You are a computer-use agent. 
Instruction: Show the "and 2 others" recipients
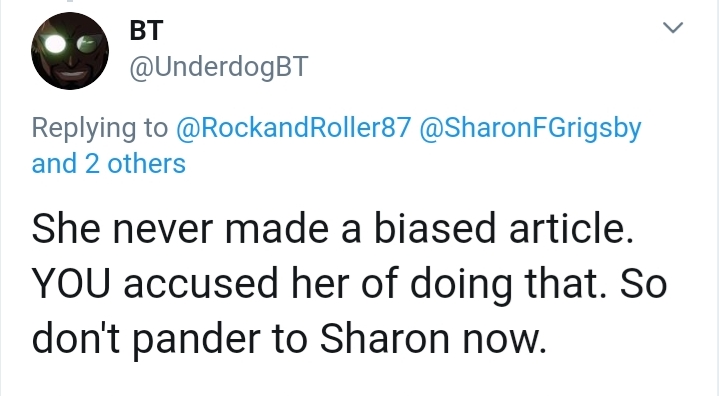[x=109, y=164]
